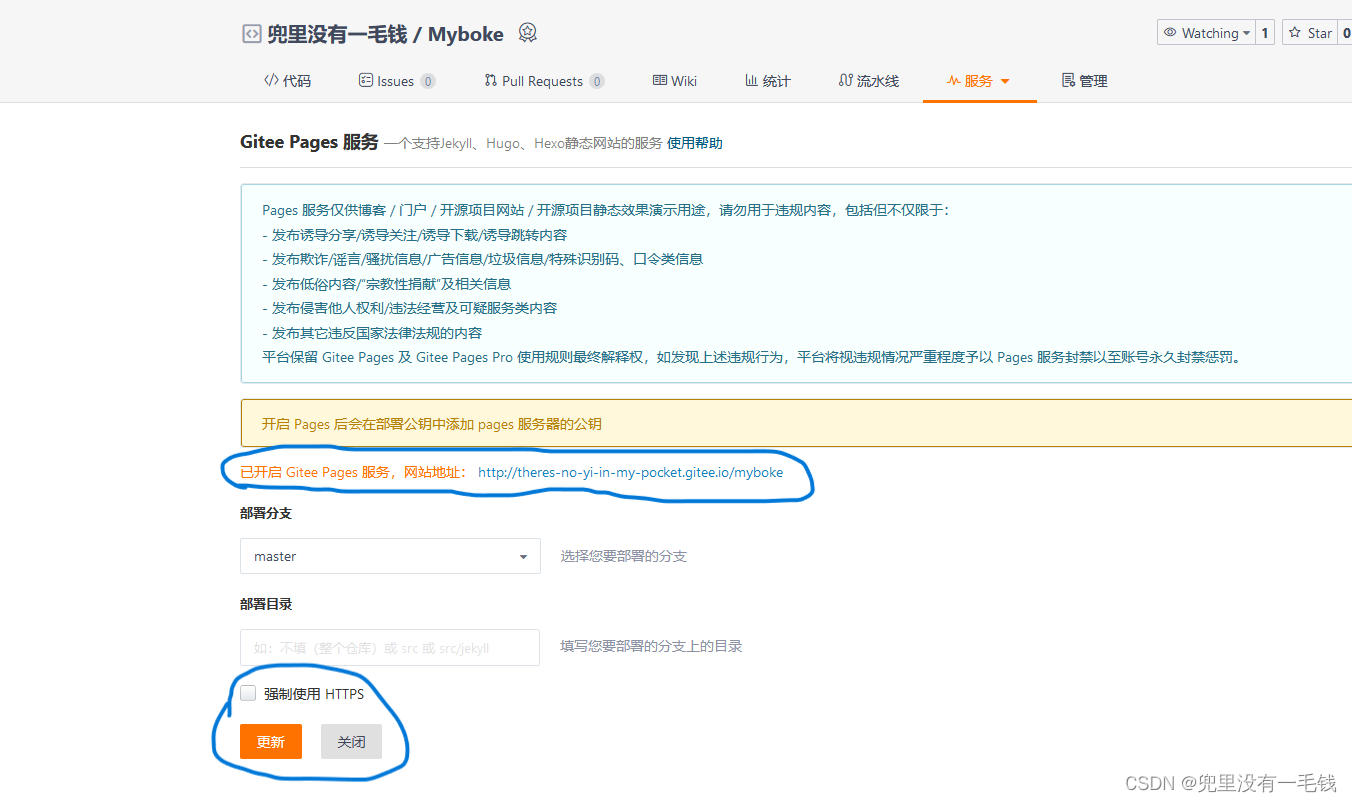Click the 平台保留 Gitee Pages policy line
The height and width of the screenshot is (802, 1352).
pos(754,357)
